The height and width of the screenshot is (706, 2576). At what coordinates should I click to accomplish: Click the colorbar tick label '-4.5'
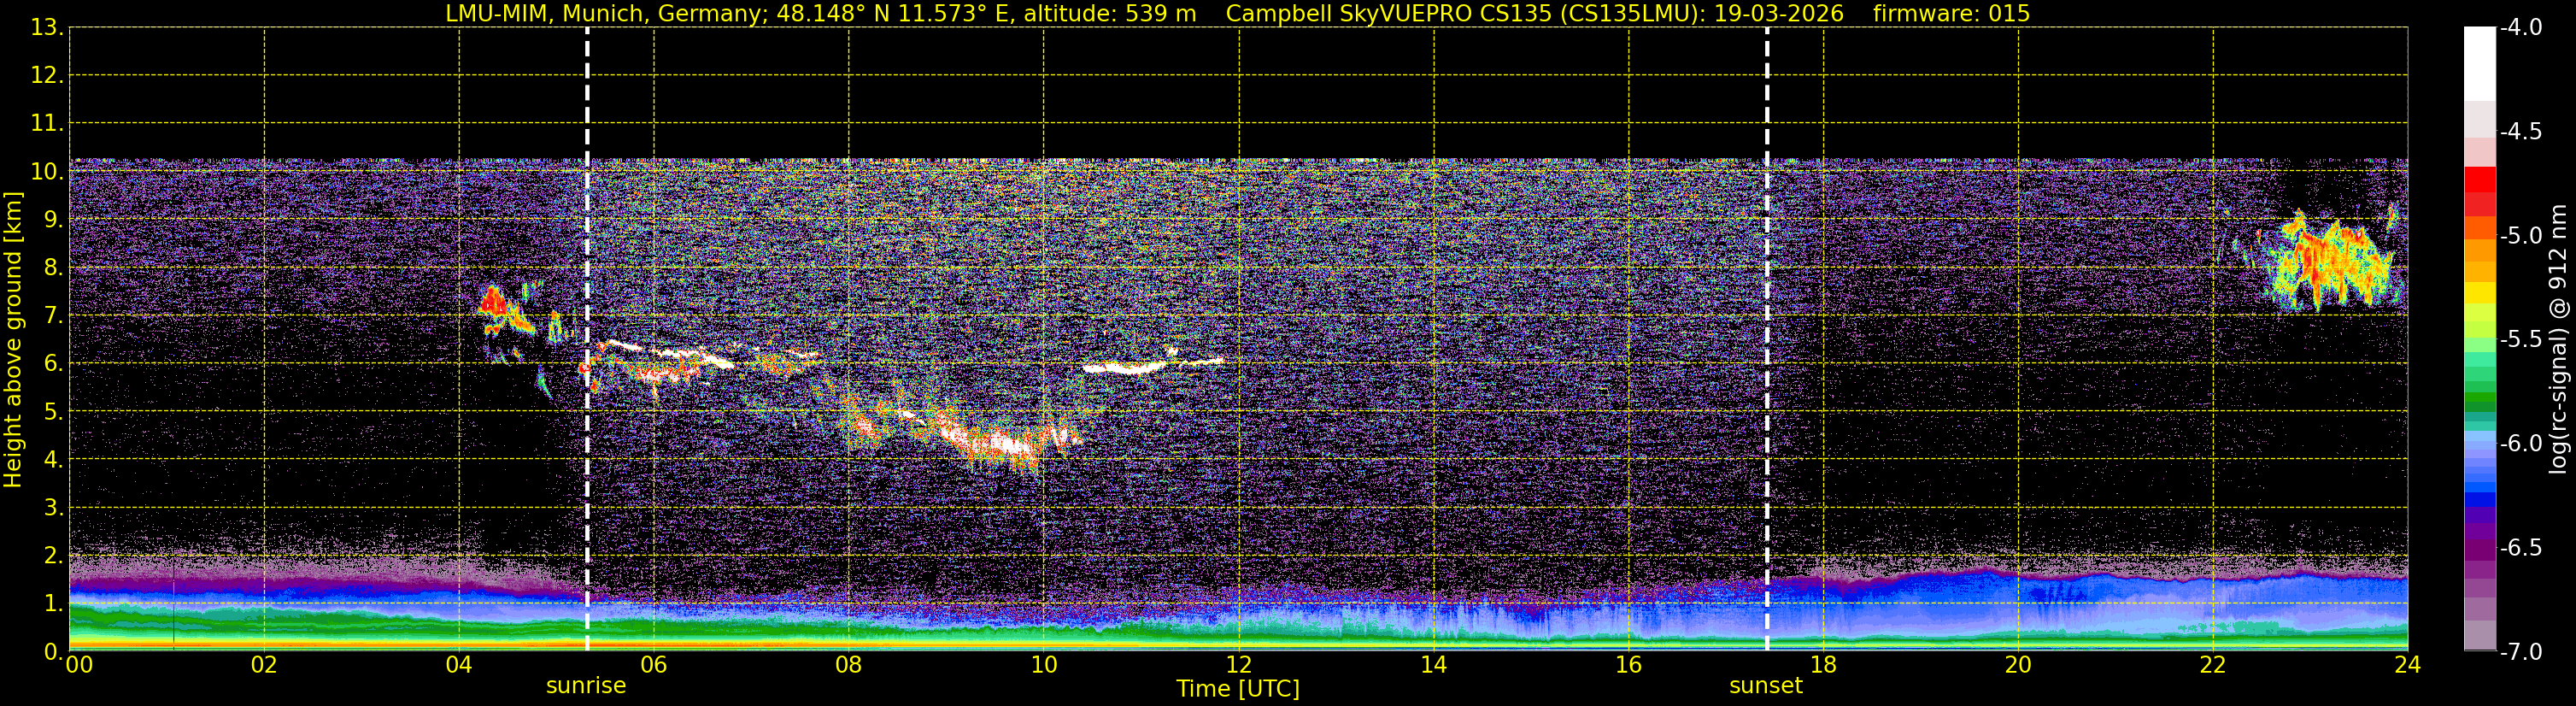tap(2521, 131)
